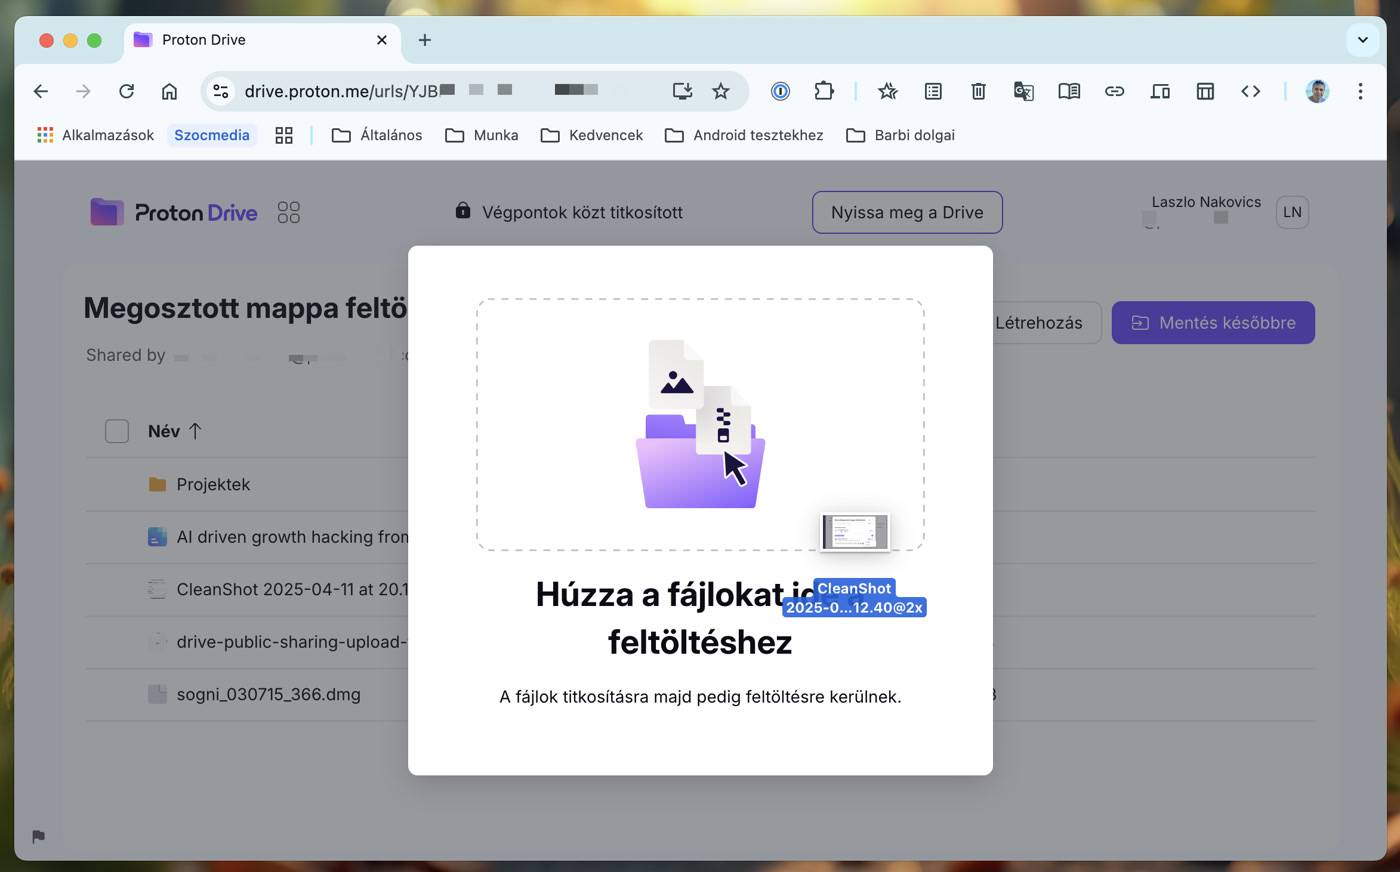Open the Kedvencek bookmarks folder
This screenshot has width=1400, height=872.
tap(592, 135)
